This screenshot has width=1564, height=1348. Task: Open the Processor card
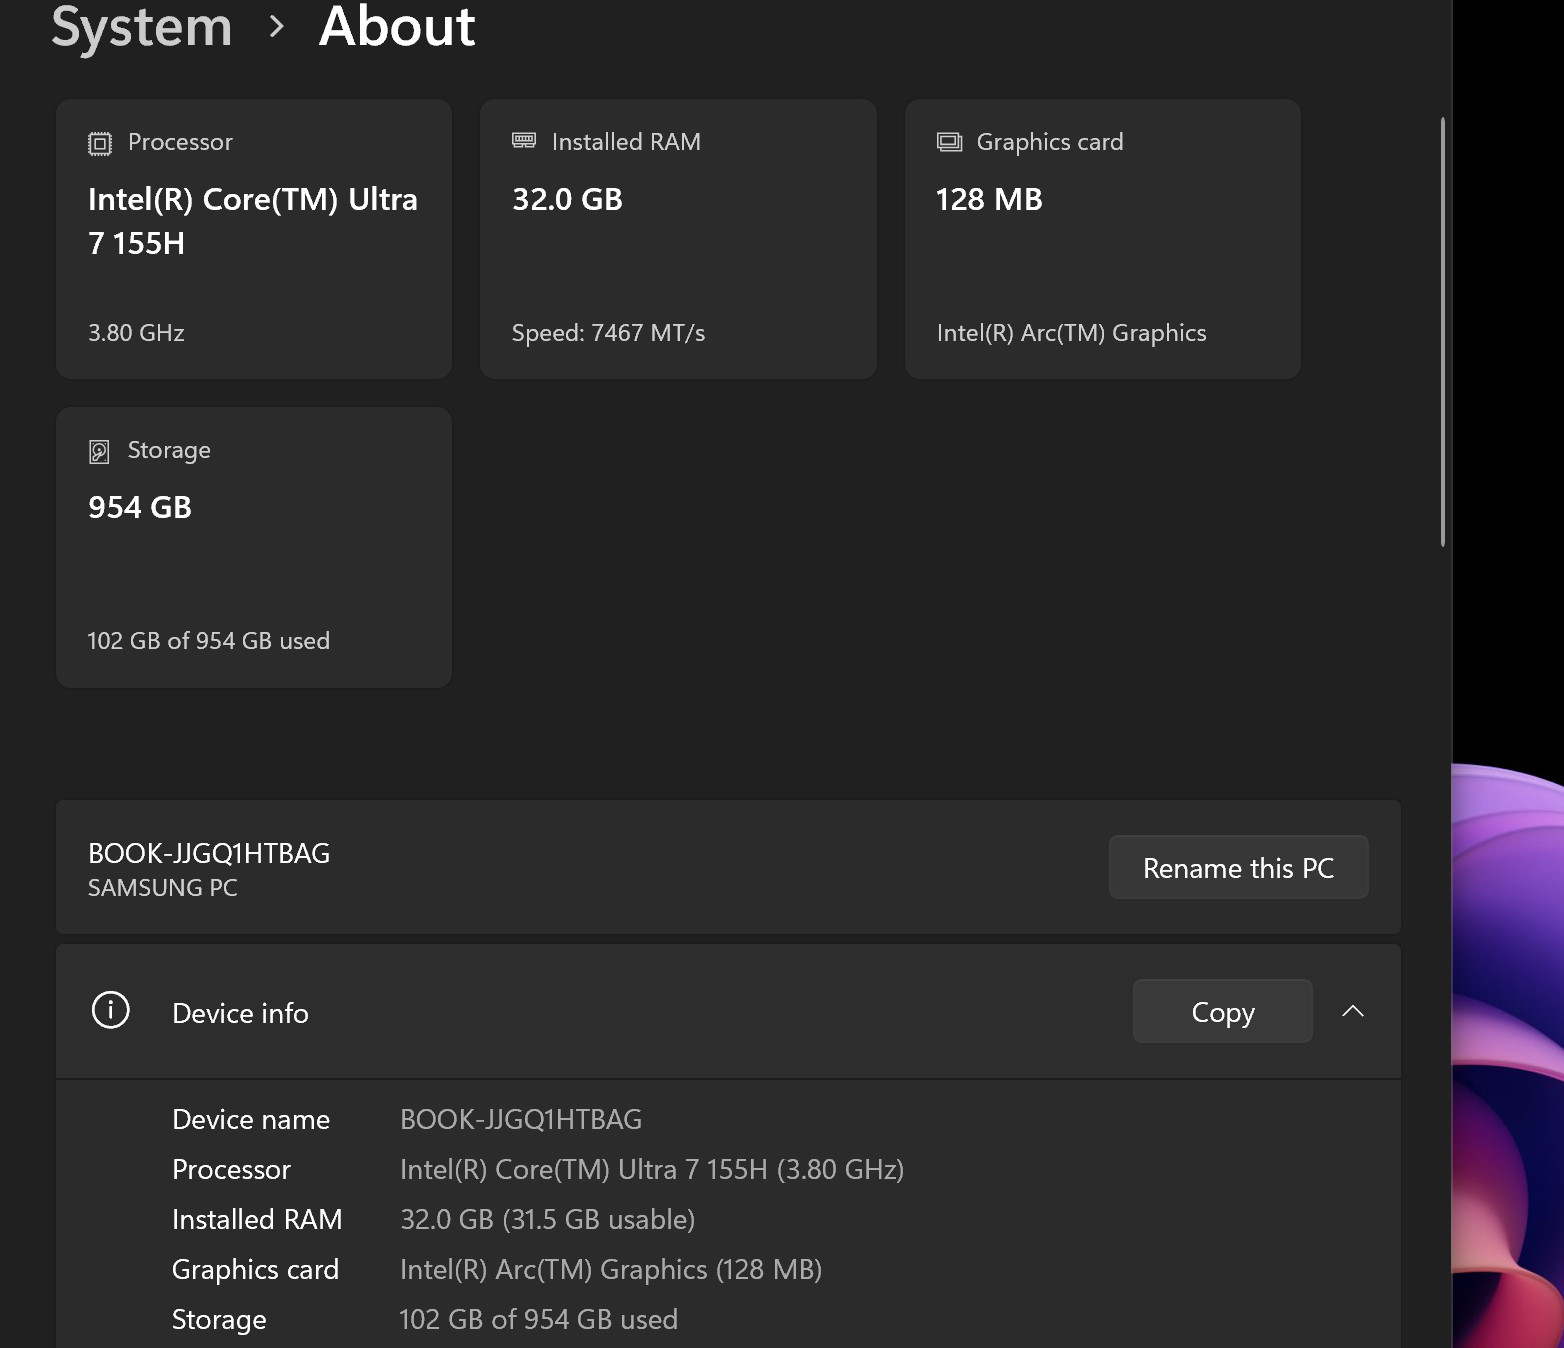[x=254, y=239]
